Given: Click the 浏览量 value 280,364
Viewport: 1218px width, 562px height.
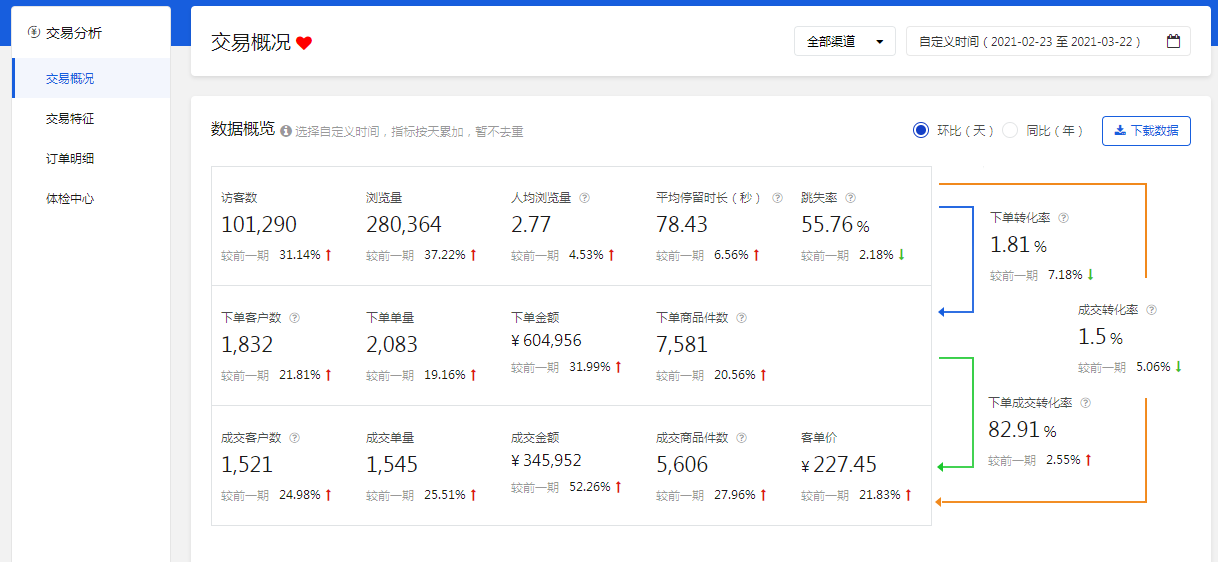Looking at the screenshot, I should pos(404,225).
